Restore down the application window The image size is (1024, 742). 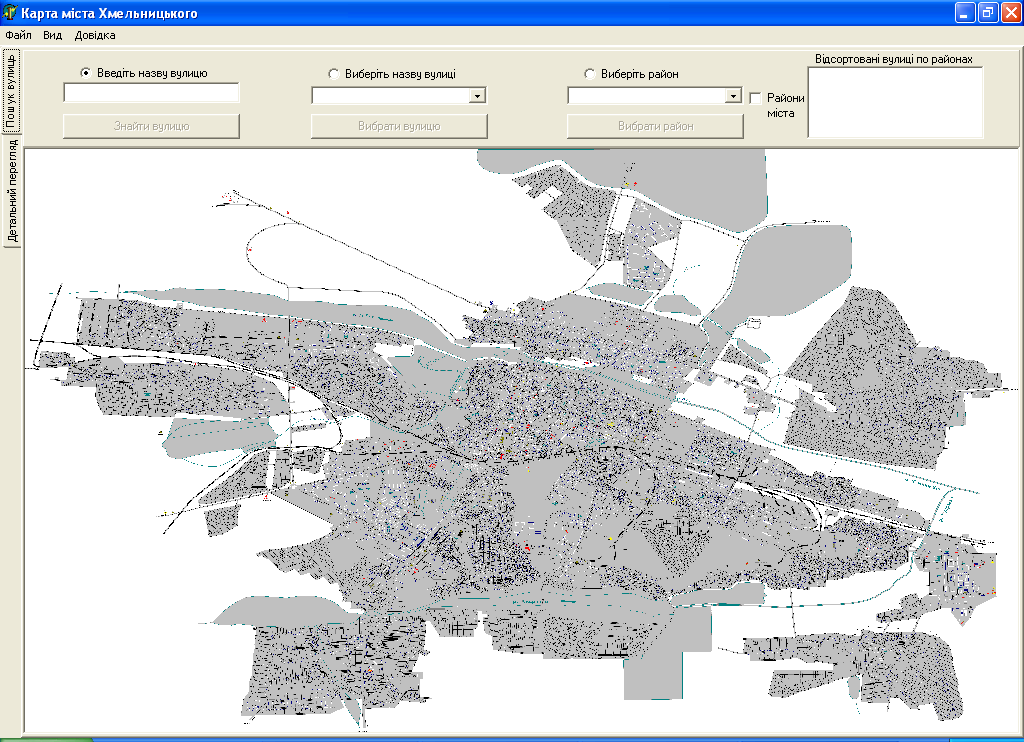pyautogui.click(x=988, y=13)
